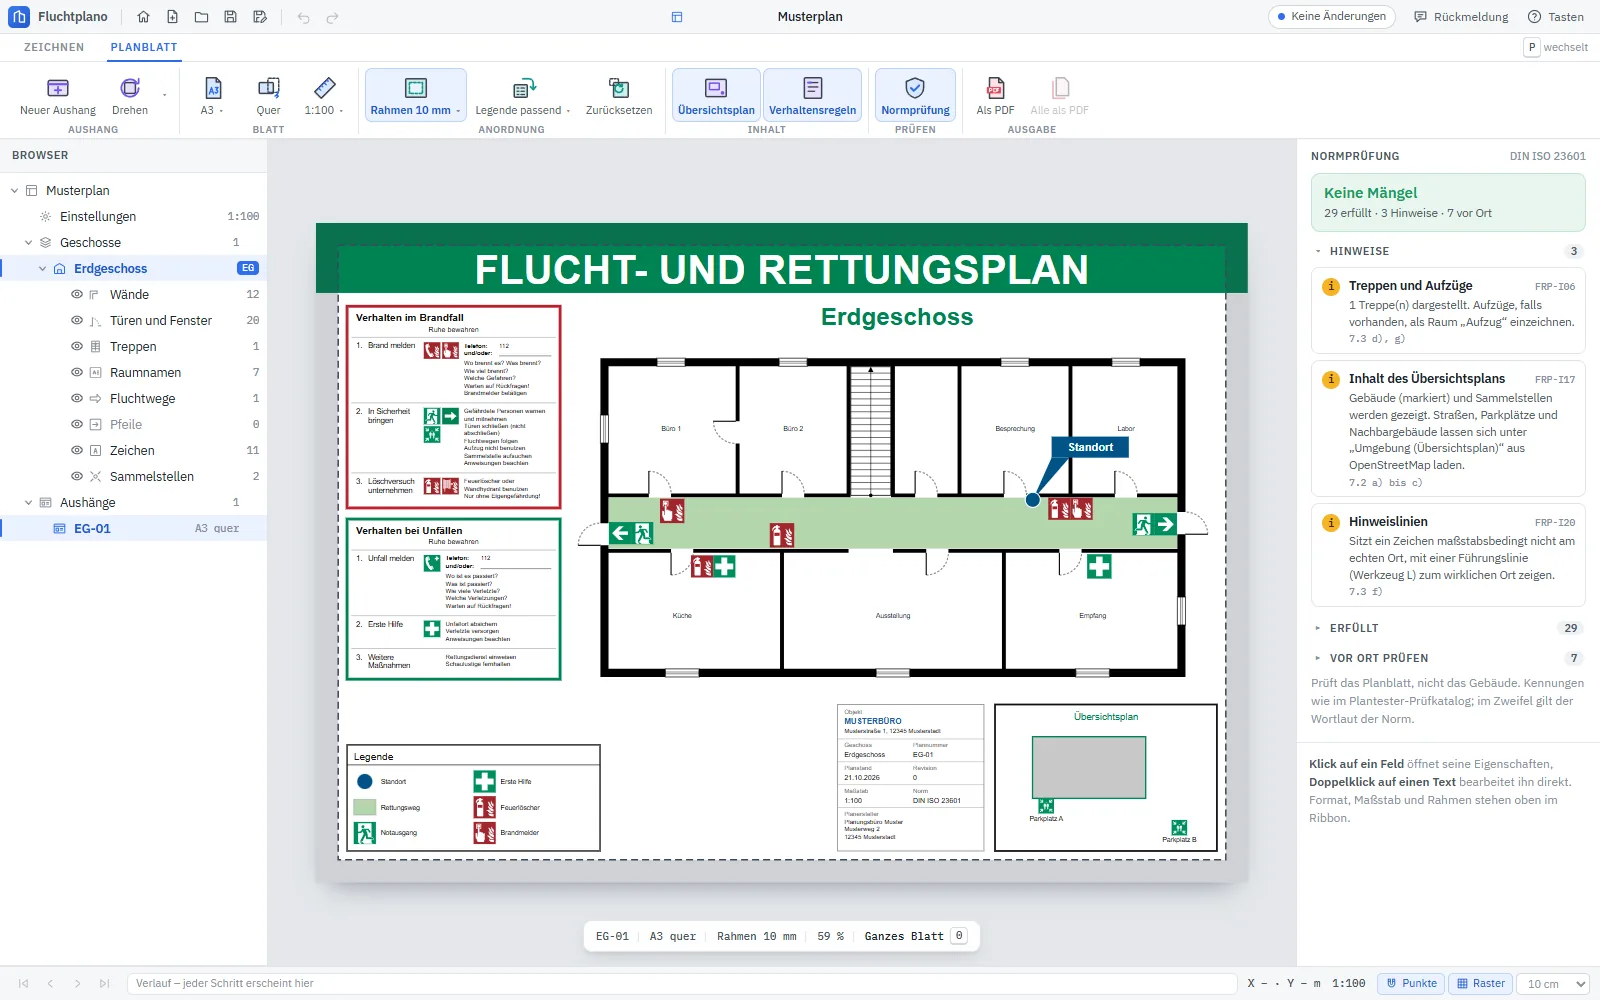This screenshot has width=1600, height=1000.
Task: Go to previous history step
Action: [51, 984]
